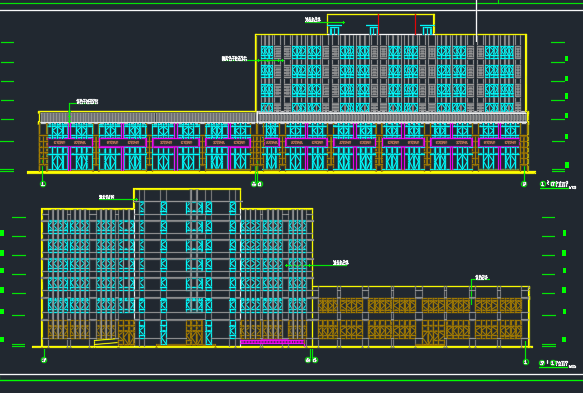Select the paired axis bubbles under upper elevation center
583x393 pixels.
[257, 184]
